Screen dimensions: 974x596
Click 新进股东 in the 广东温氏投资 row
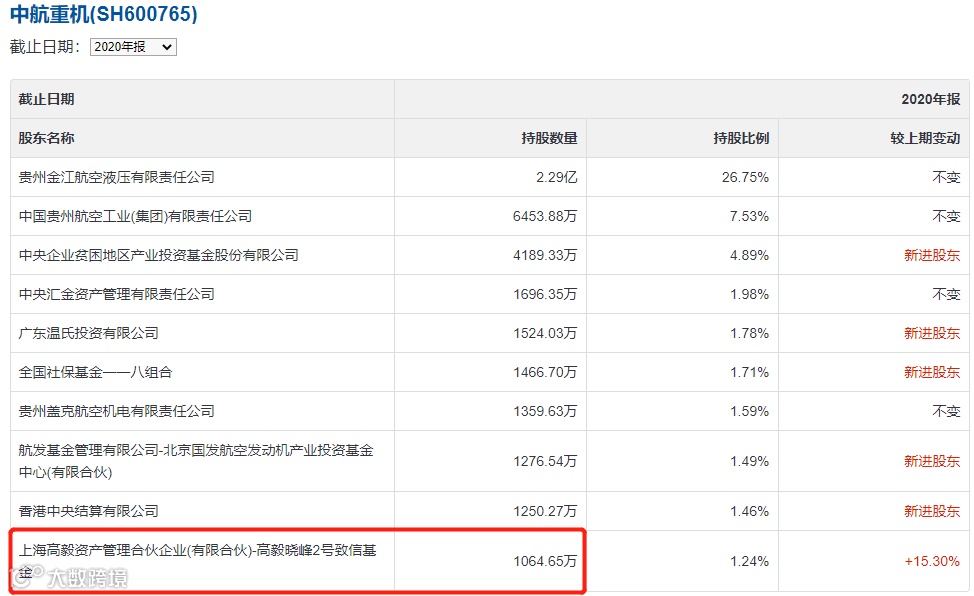tap(932, 333)
